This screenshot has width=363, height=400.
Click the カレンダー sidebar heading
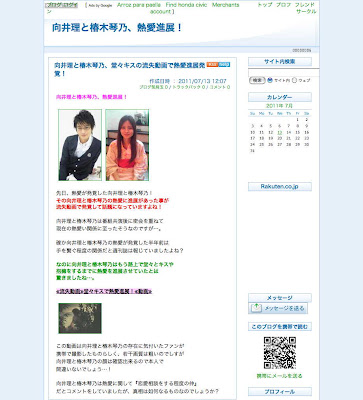pyautogui.click(x=280, y=97)
